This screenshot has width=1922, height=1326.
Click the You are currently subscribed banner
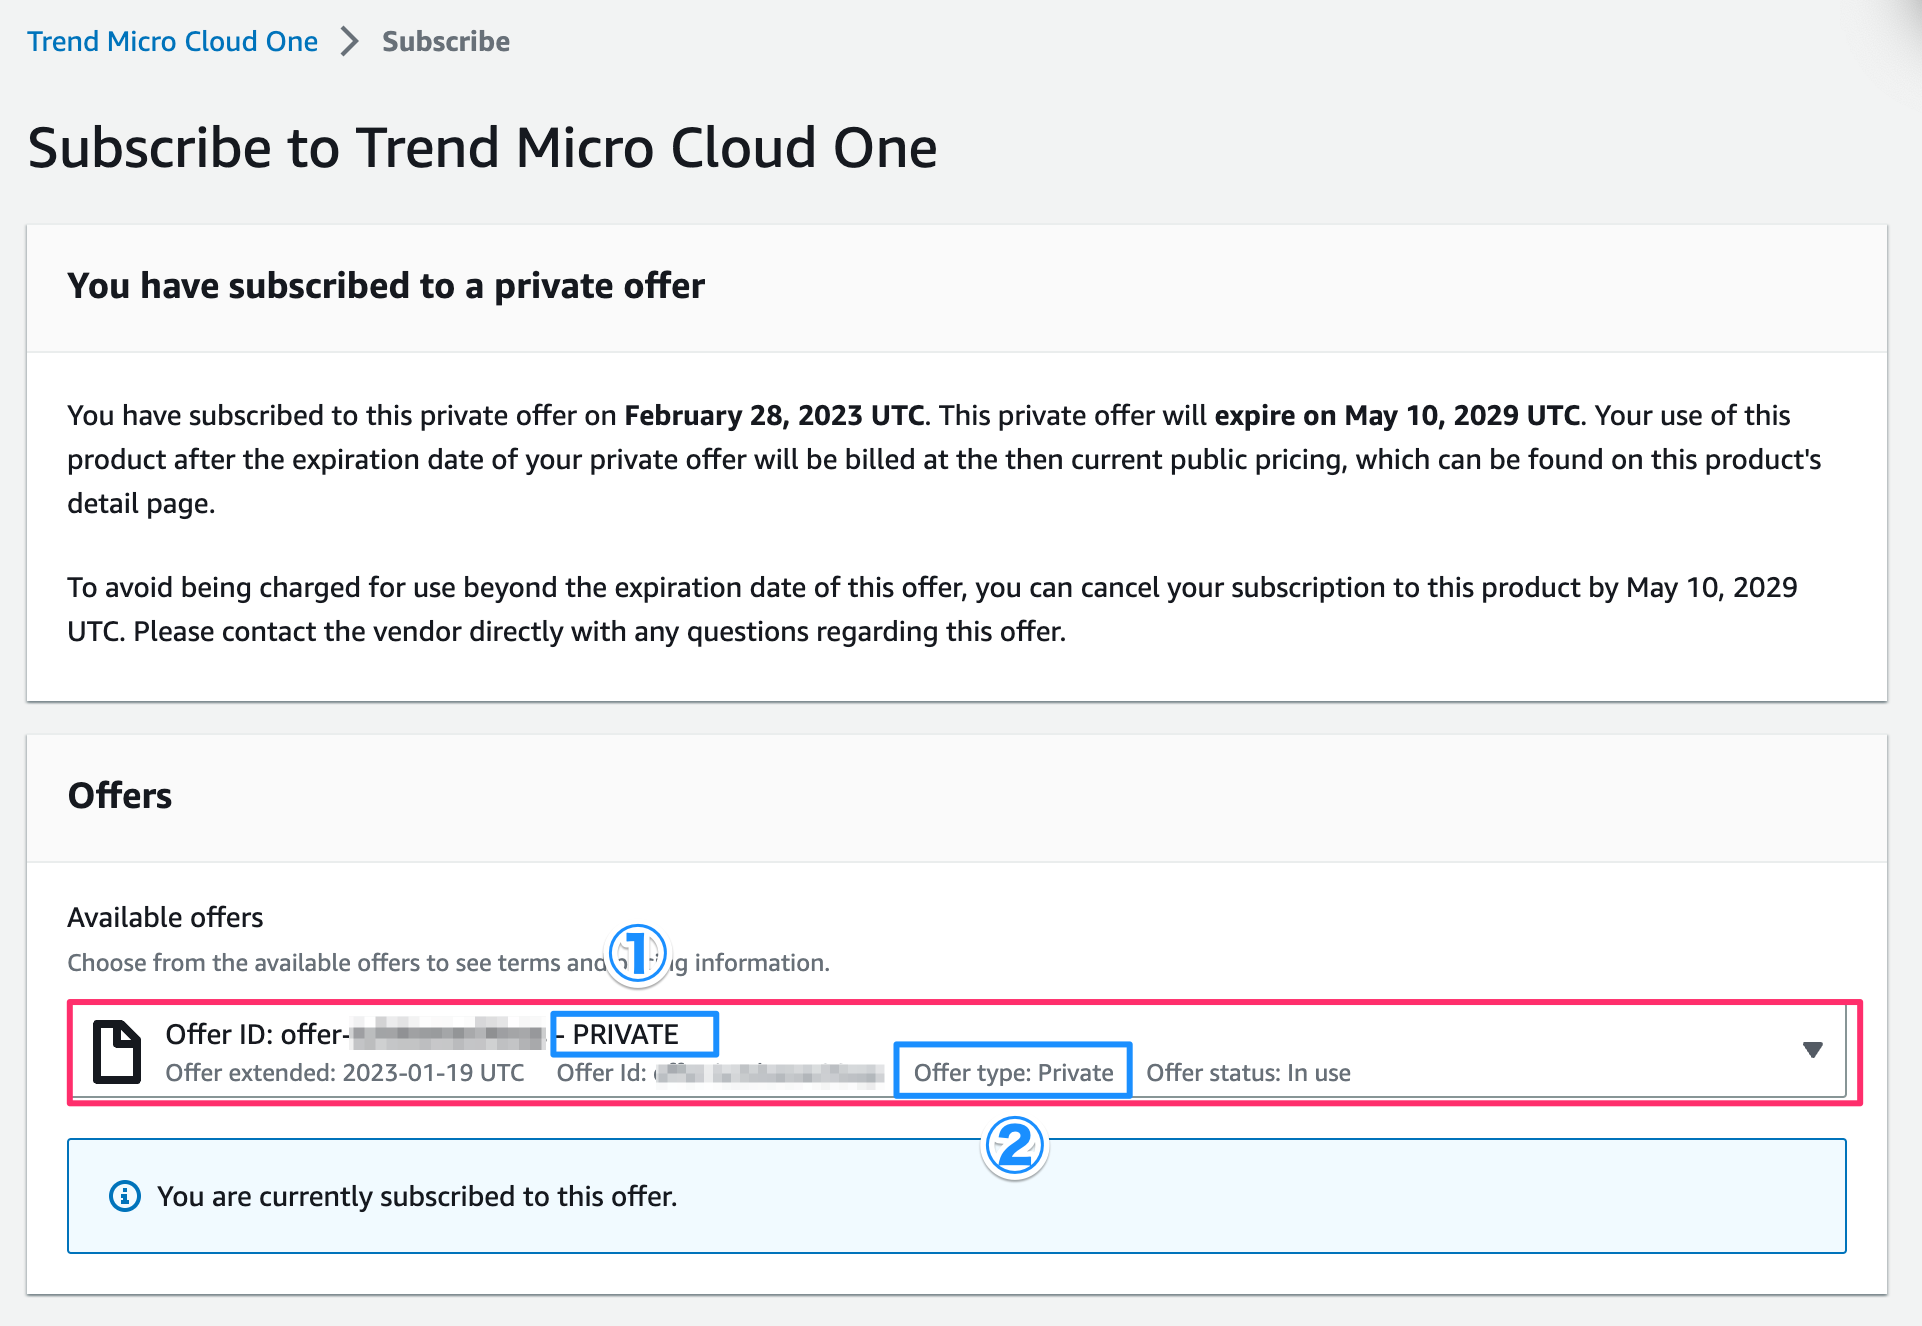point(417,1196)
